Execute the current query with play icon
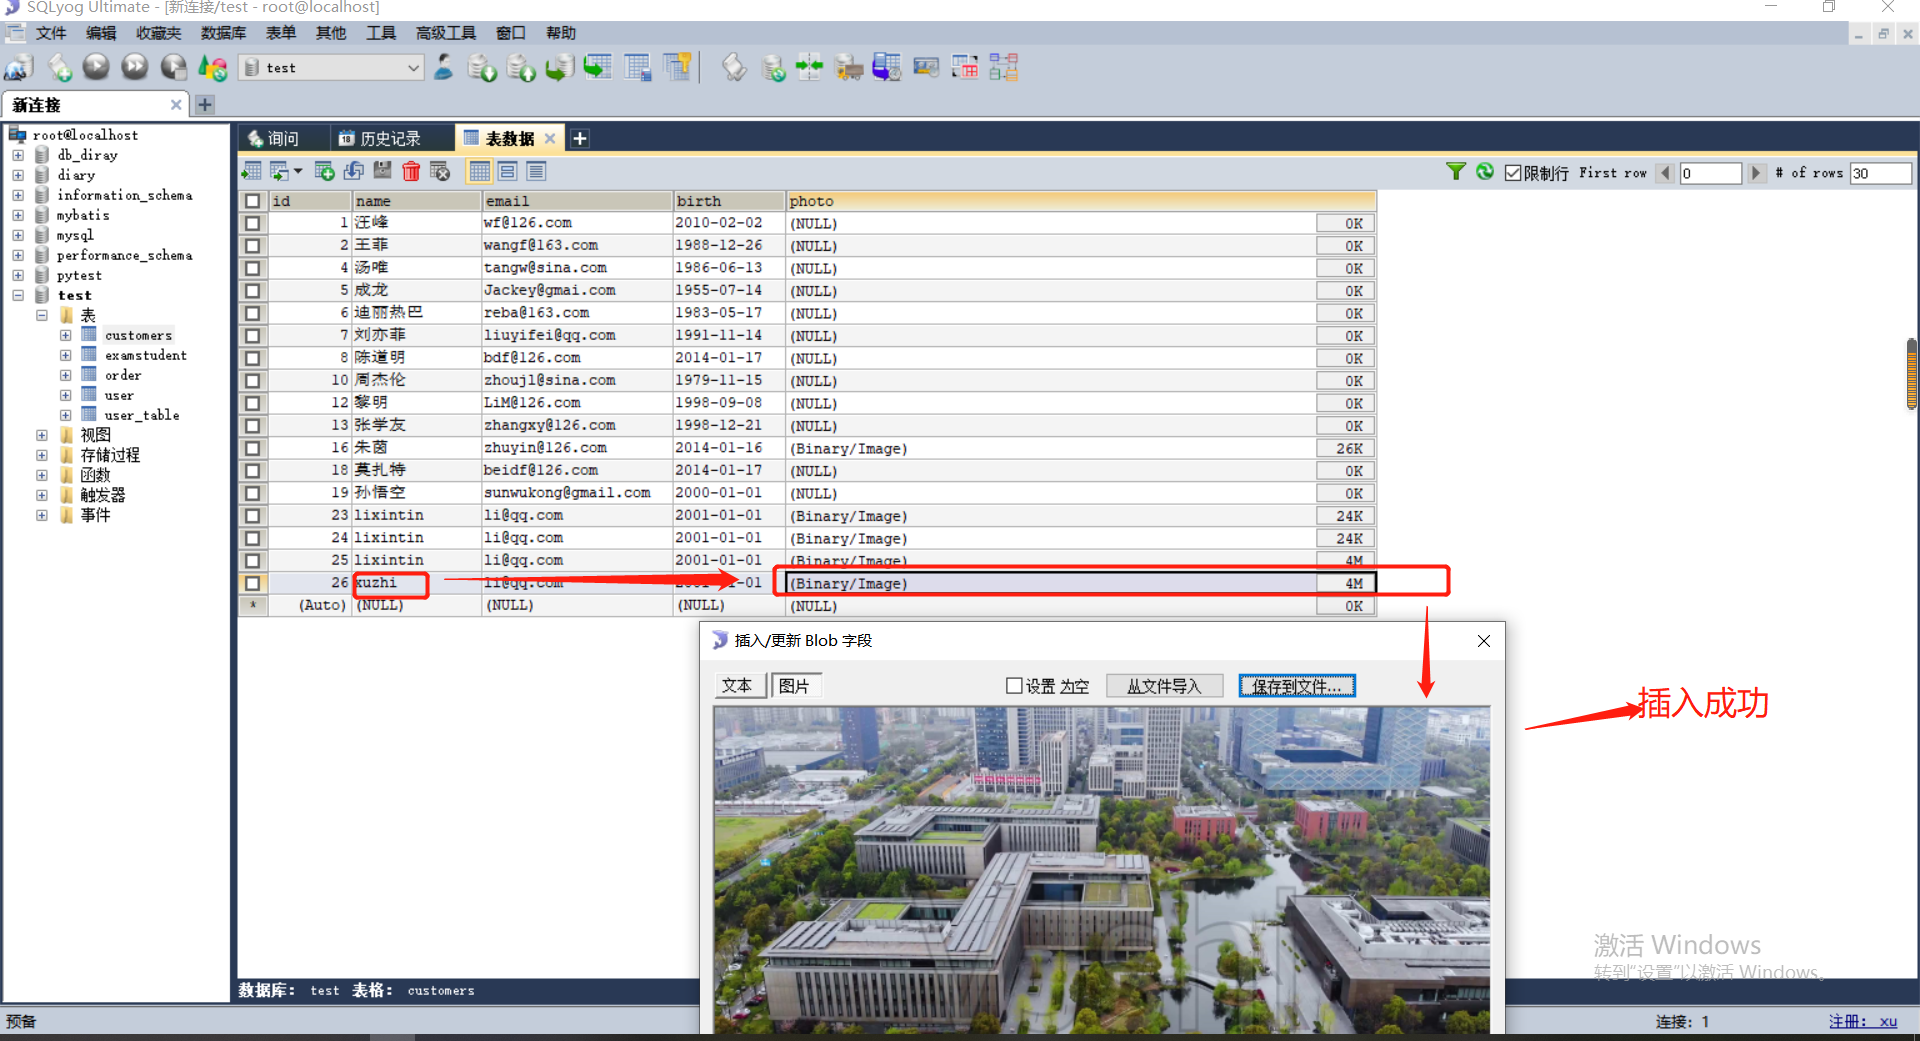Viewport: 1920px width, 1041px height. click(96, 68)
